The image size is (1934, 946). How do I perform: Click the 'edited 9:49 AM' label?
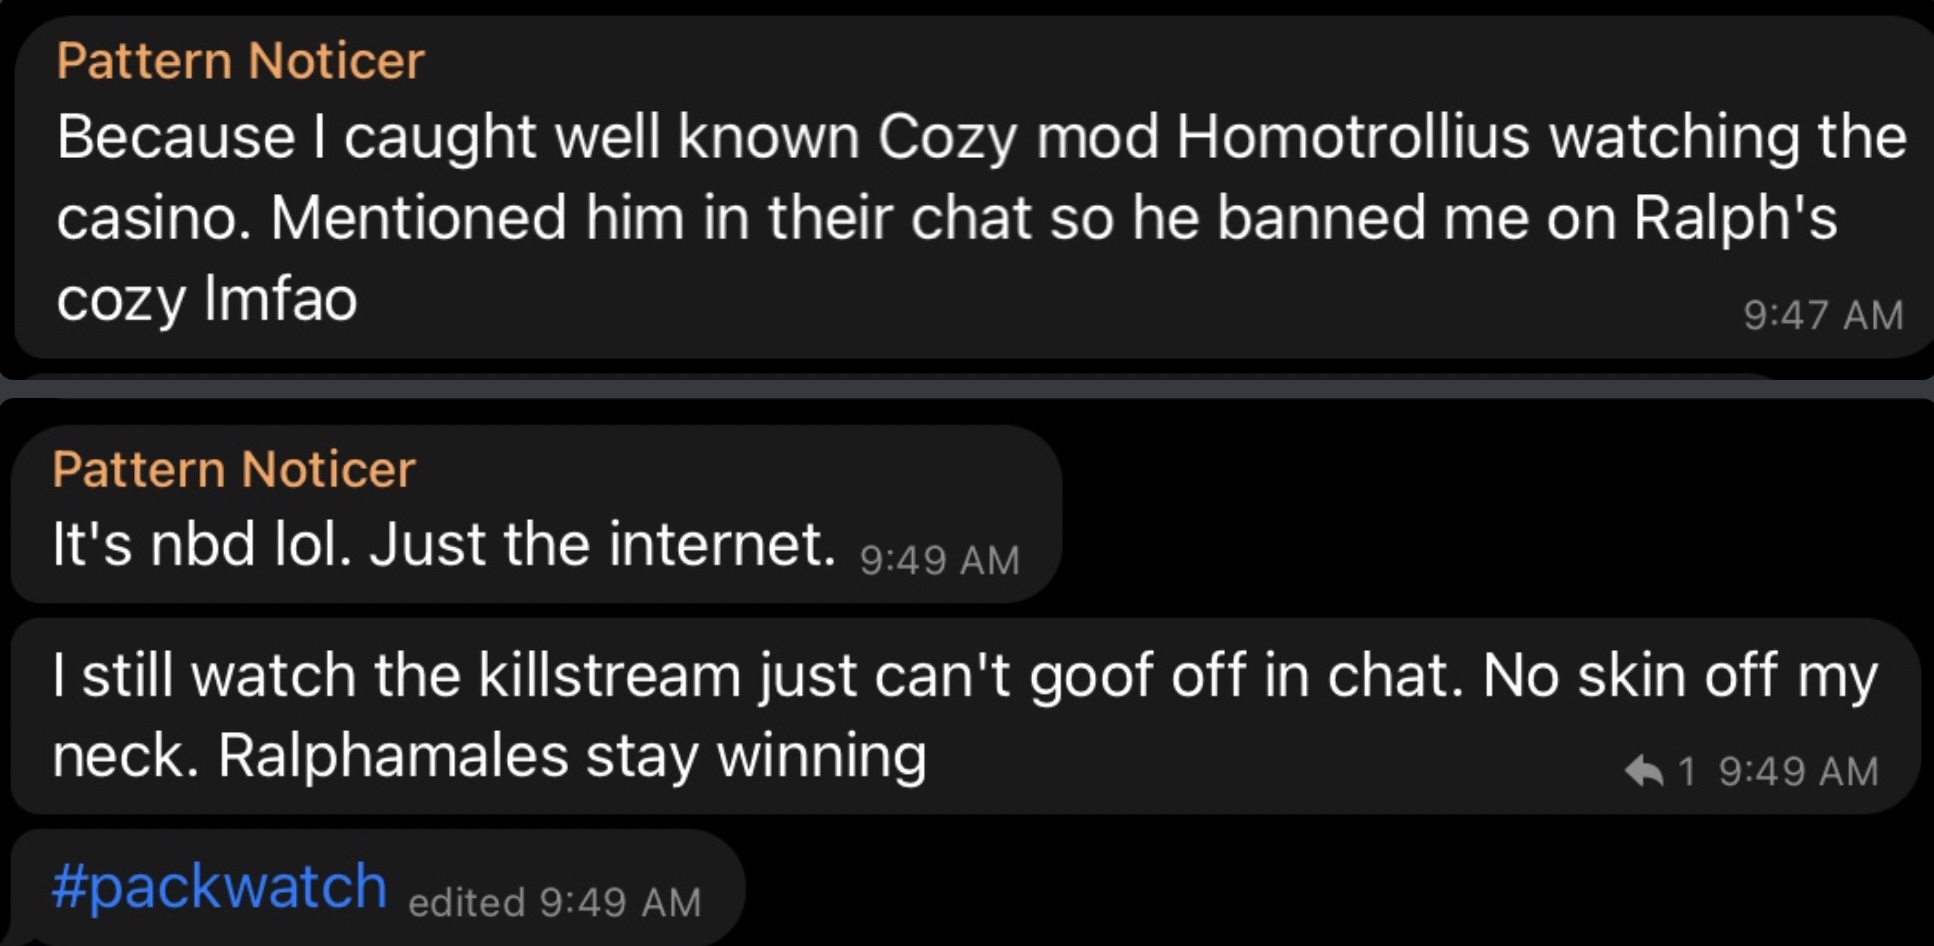(555, 902)
